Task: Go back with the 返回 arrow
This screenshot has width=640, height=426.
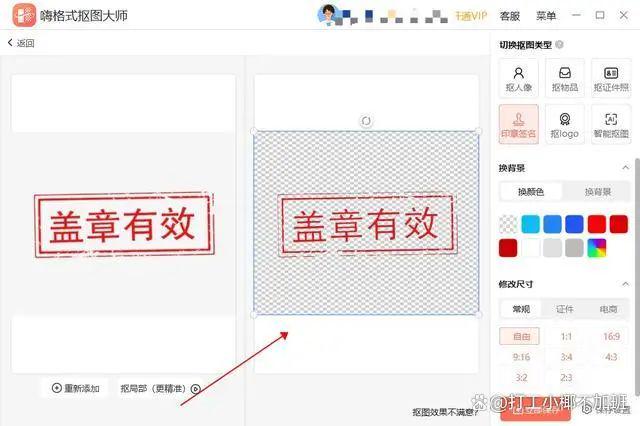Action: [x=21, y=43]
